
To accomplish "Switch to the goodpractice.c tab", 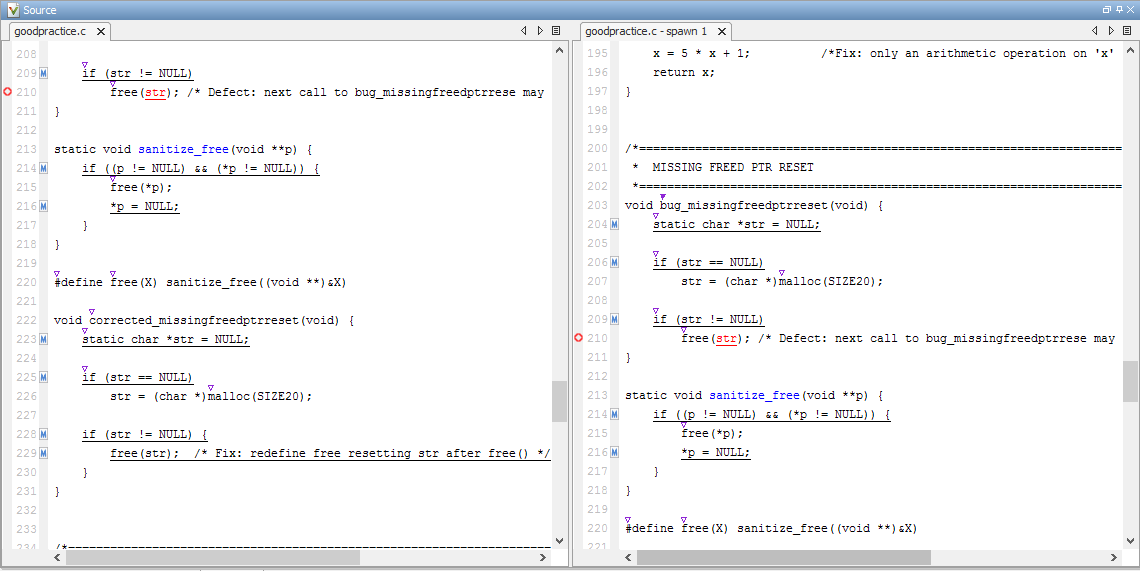I will tap(50, 31).
